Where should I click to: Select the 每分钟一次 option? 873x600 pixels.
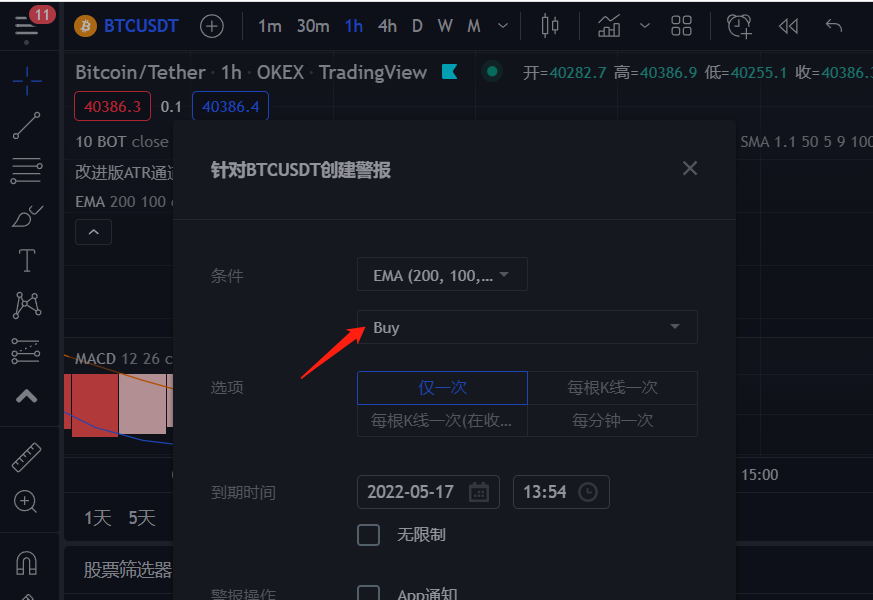point(612,420)
